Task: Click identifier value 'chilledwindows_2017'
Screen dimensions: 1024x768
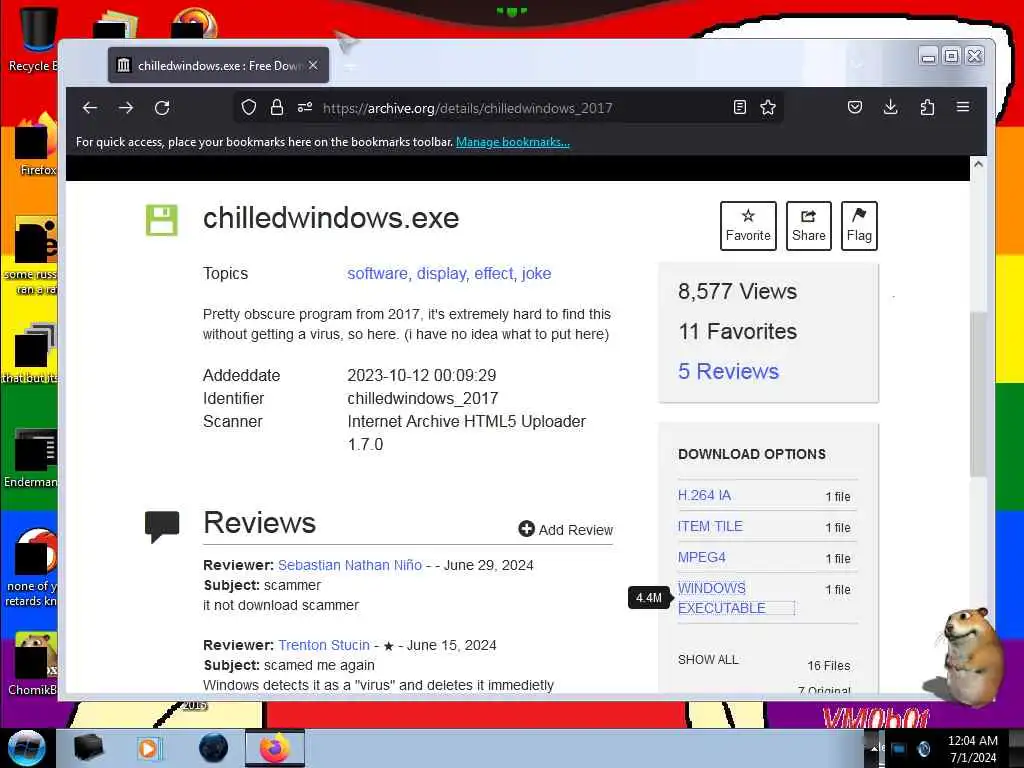Action: [x=423, y=398]
